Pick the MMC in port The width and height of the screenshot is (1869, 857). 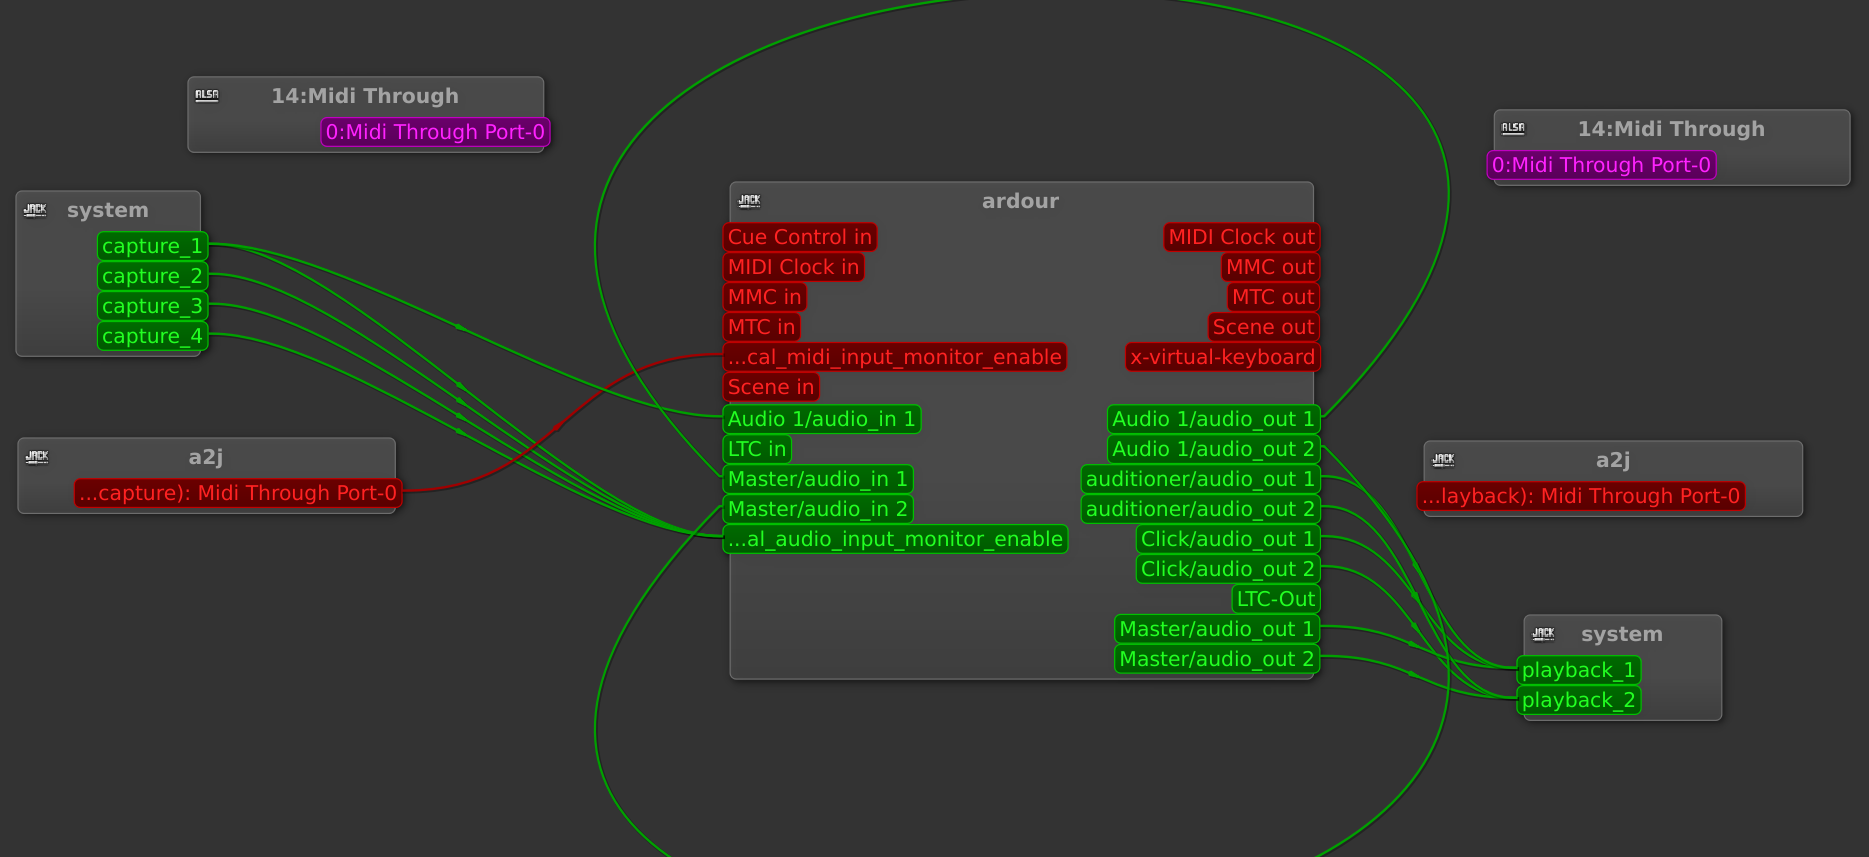[x=765, y=297]
